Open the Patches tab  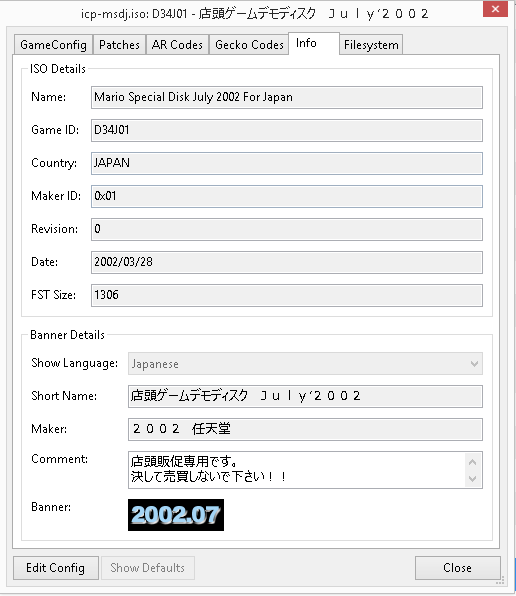click(x=119, y=45)
